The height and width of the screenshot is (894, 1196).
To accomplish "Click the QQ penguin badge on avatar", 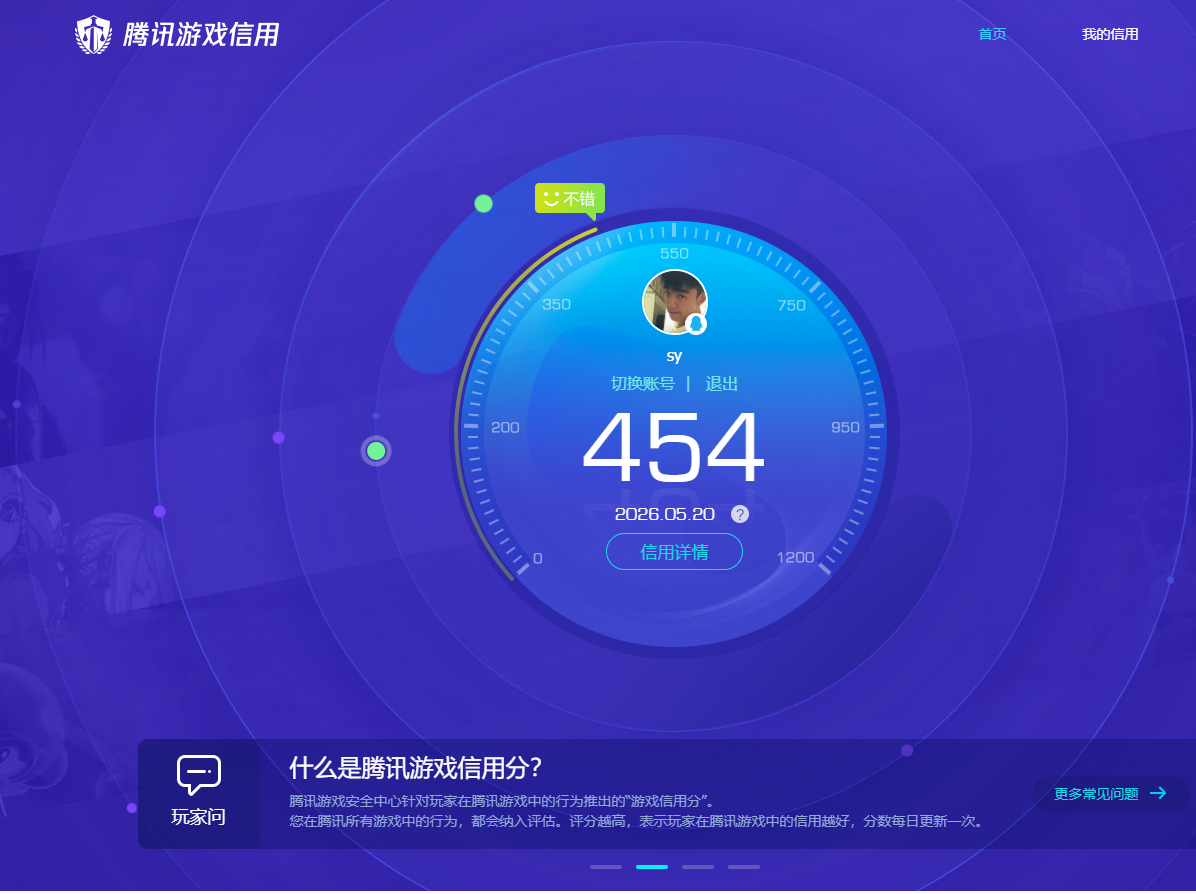I will pos(696,323).
